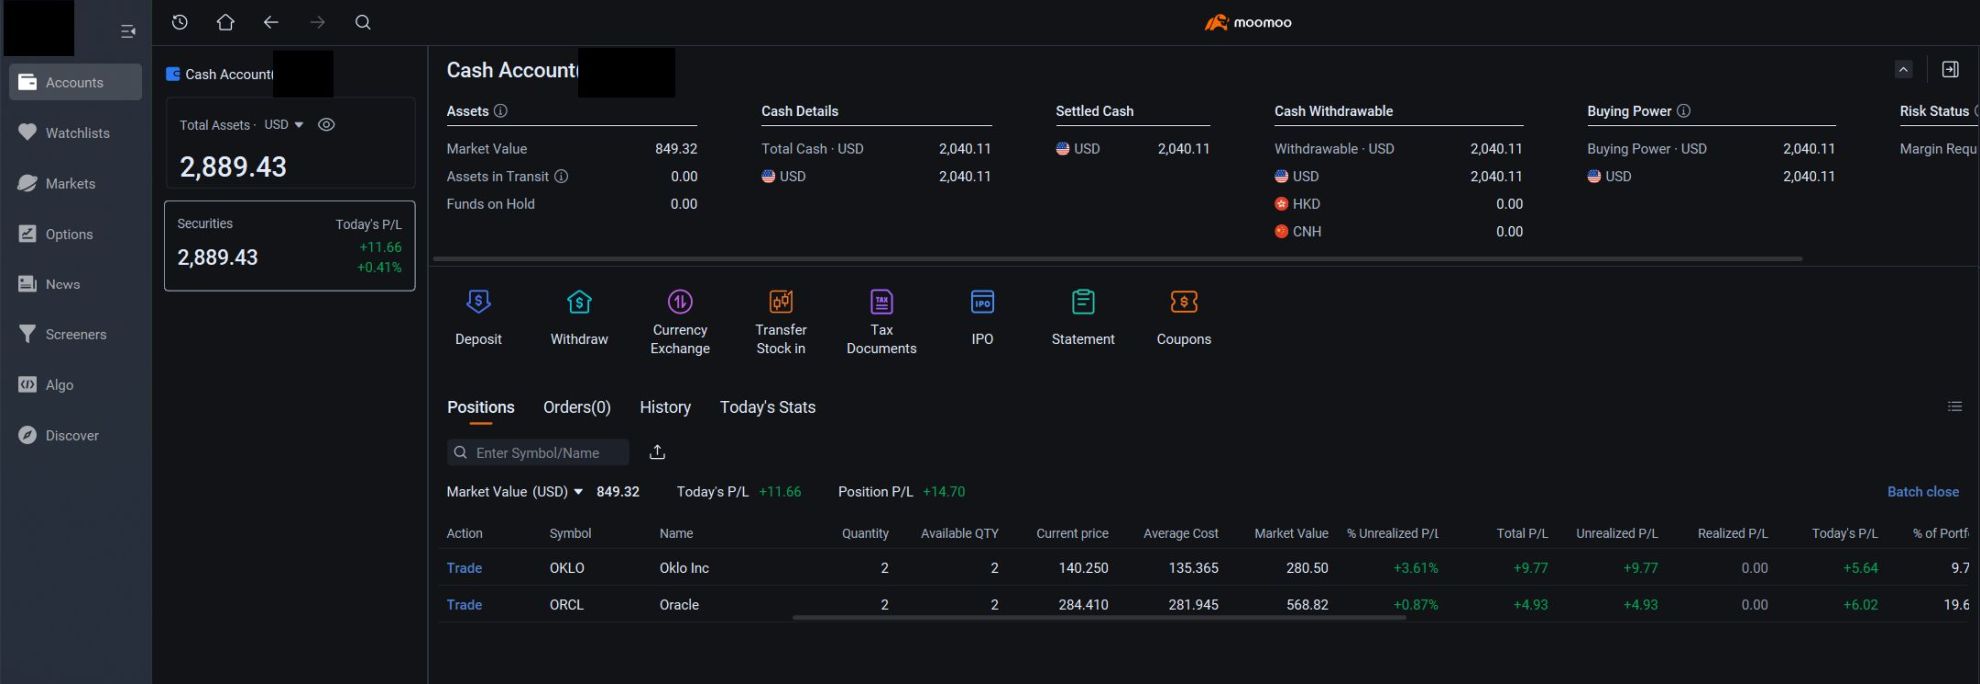Open Tax Documents
This screenshot has height=684, width=1980.
(x=881, y=322)
